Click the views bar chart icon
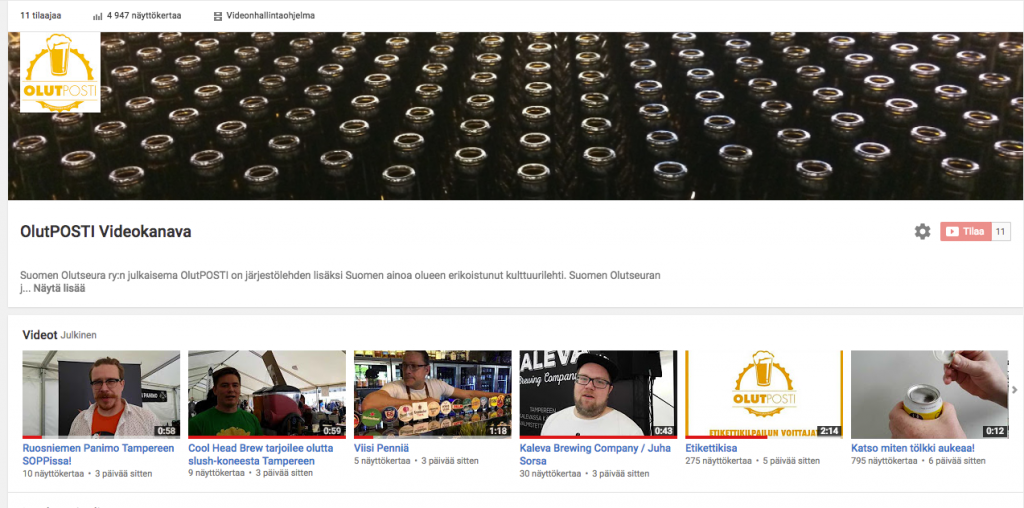 click(98, 16)
